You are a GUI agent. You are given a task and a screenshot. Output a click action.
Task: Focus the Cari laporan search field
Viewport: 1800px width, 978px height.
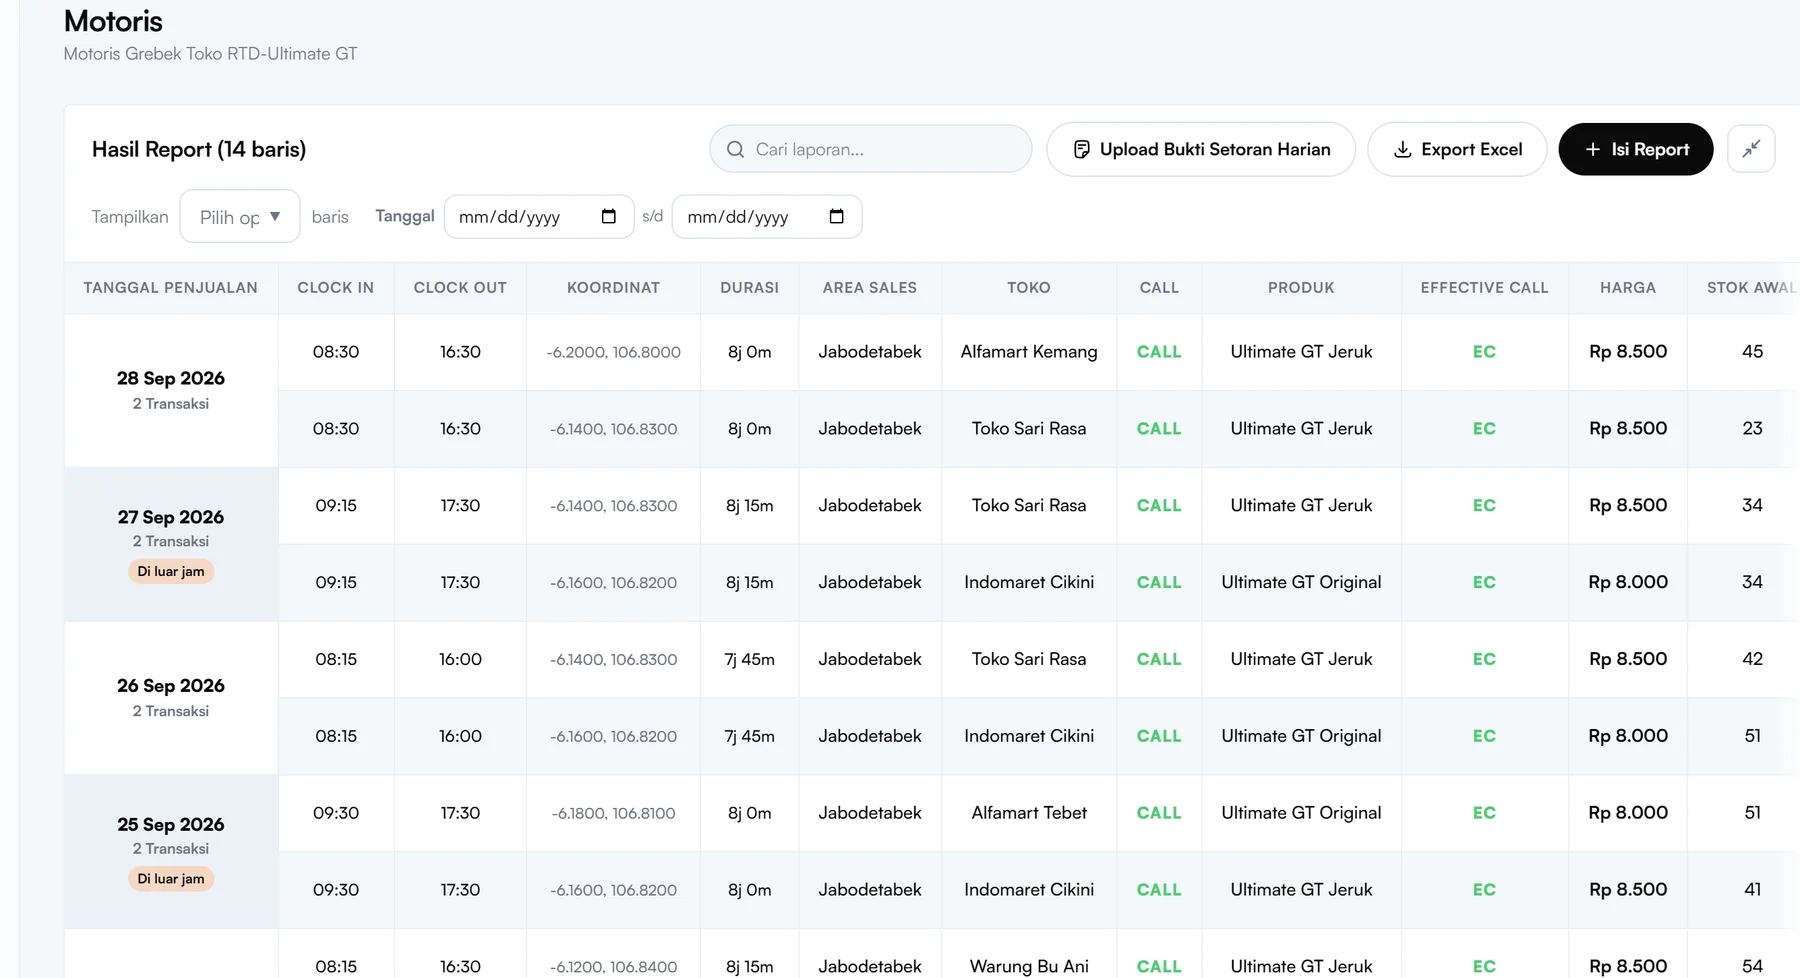coord(871,149)
